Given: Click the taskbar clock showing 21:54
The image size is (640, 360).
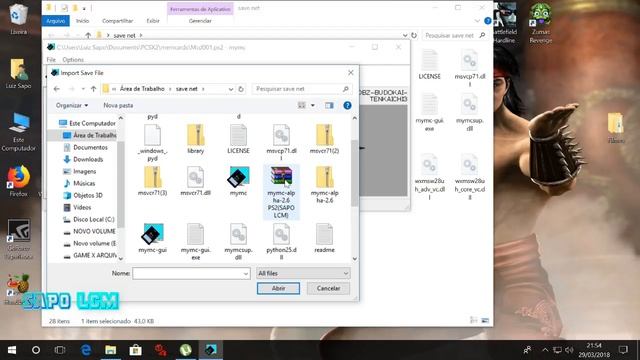Looking at the screenshot, I should (593, 350).
